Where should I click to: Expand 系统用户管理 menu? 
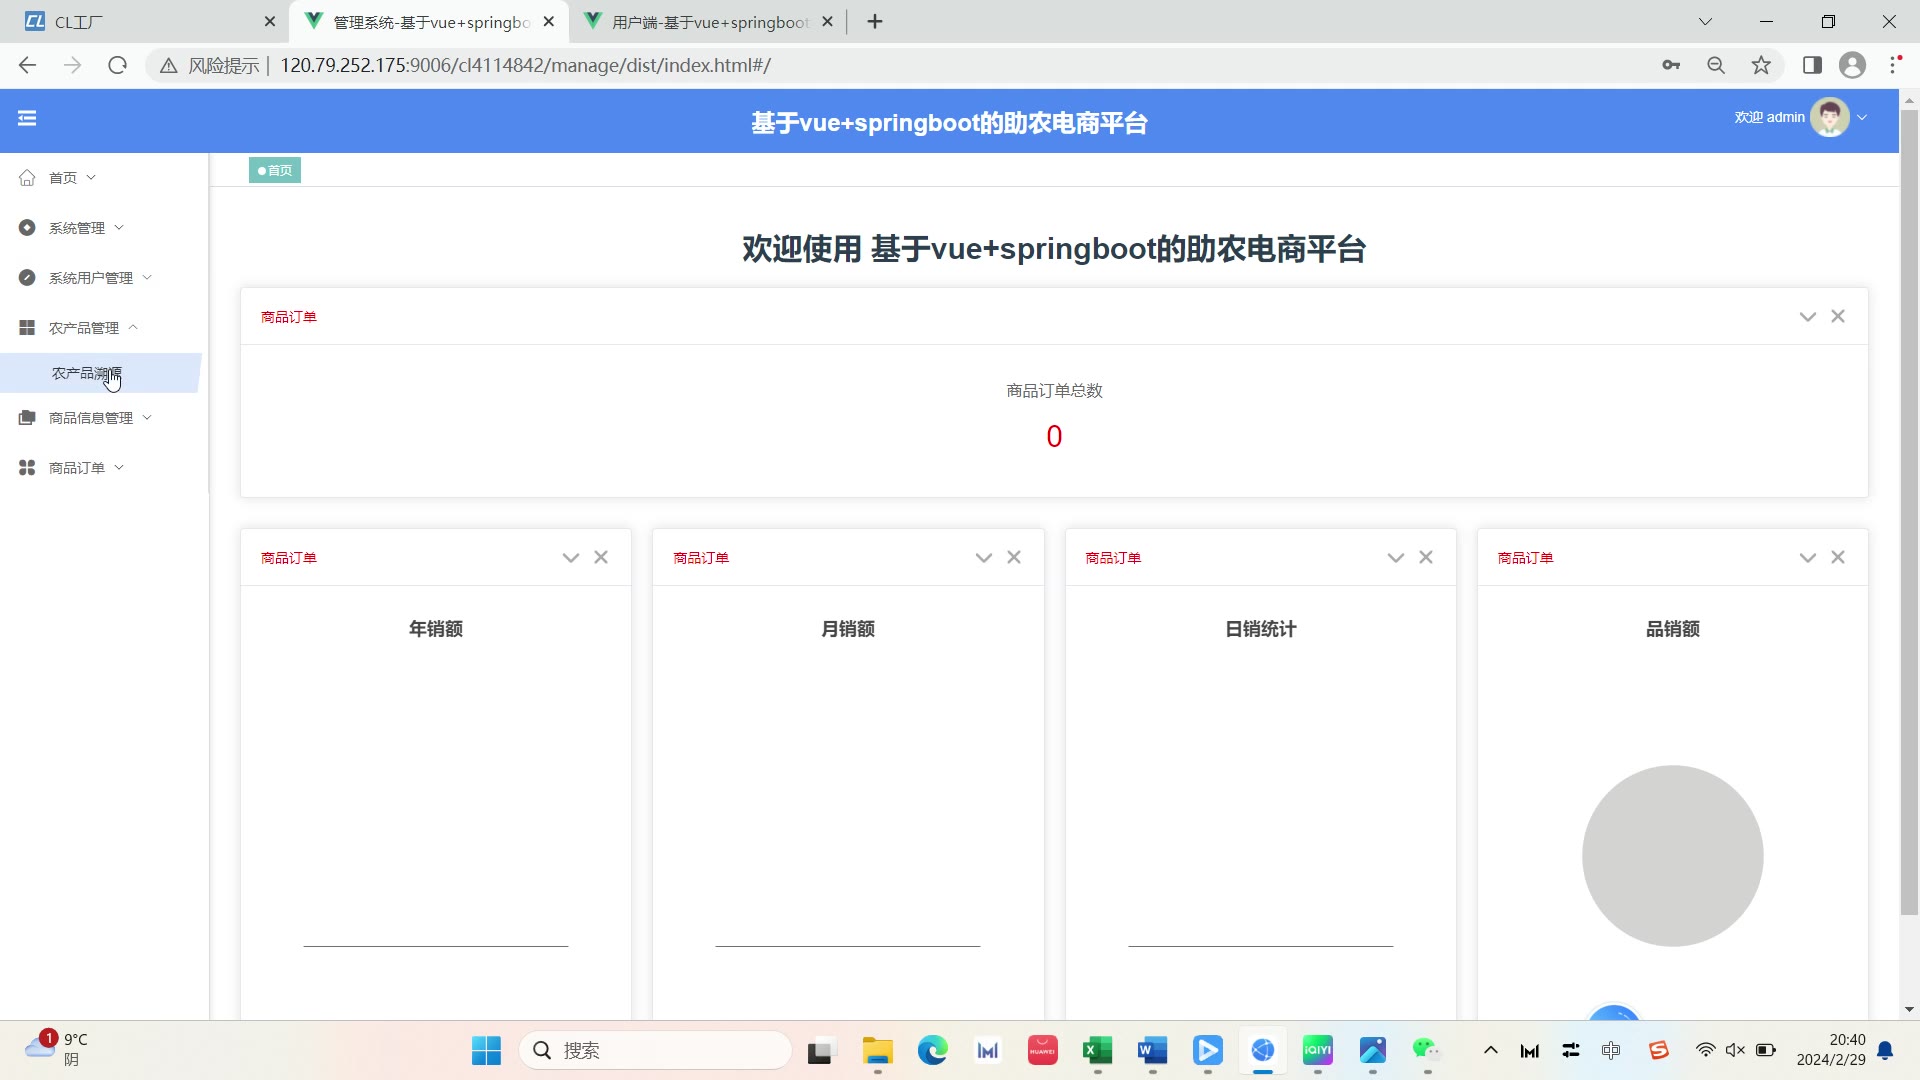(90, 278)
